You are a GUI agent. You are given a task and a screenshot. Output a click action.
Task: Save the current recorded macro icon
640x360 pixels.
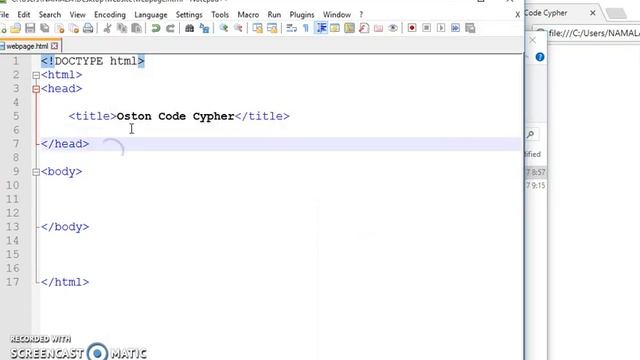470,28
